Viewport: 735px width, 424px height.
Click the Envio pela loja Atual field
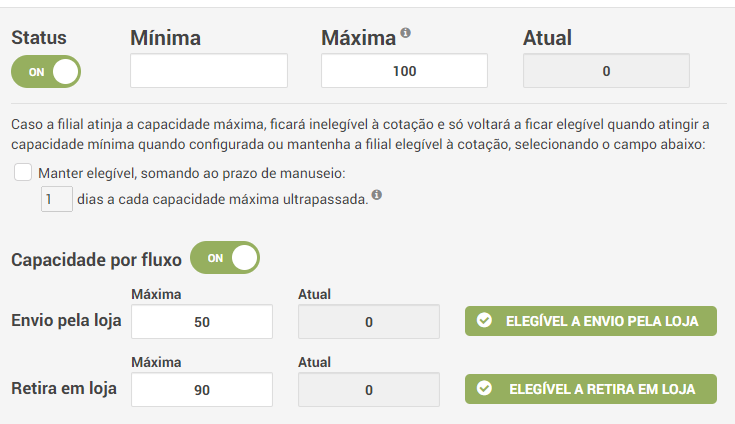tap(369, 322)
